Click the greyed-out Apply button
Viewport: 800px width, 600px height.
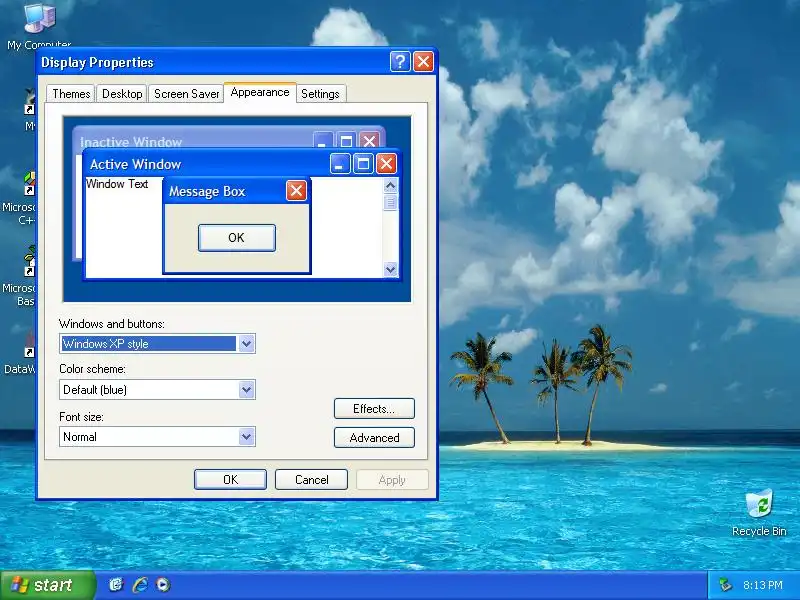tap(392, 480)
